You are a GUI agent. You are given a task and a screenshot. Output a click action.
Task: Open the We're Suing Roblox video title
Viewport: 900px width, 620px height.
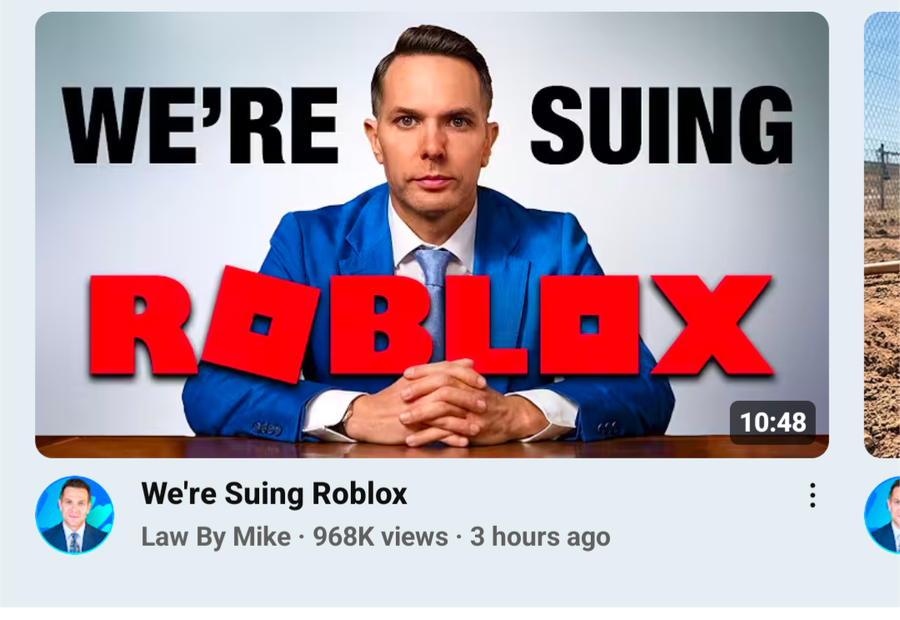[274, 494]
